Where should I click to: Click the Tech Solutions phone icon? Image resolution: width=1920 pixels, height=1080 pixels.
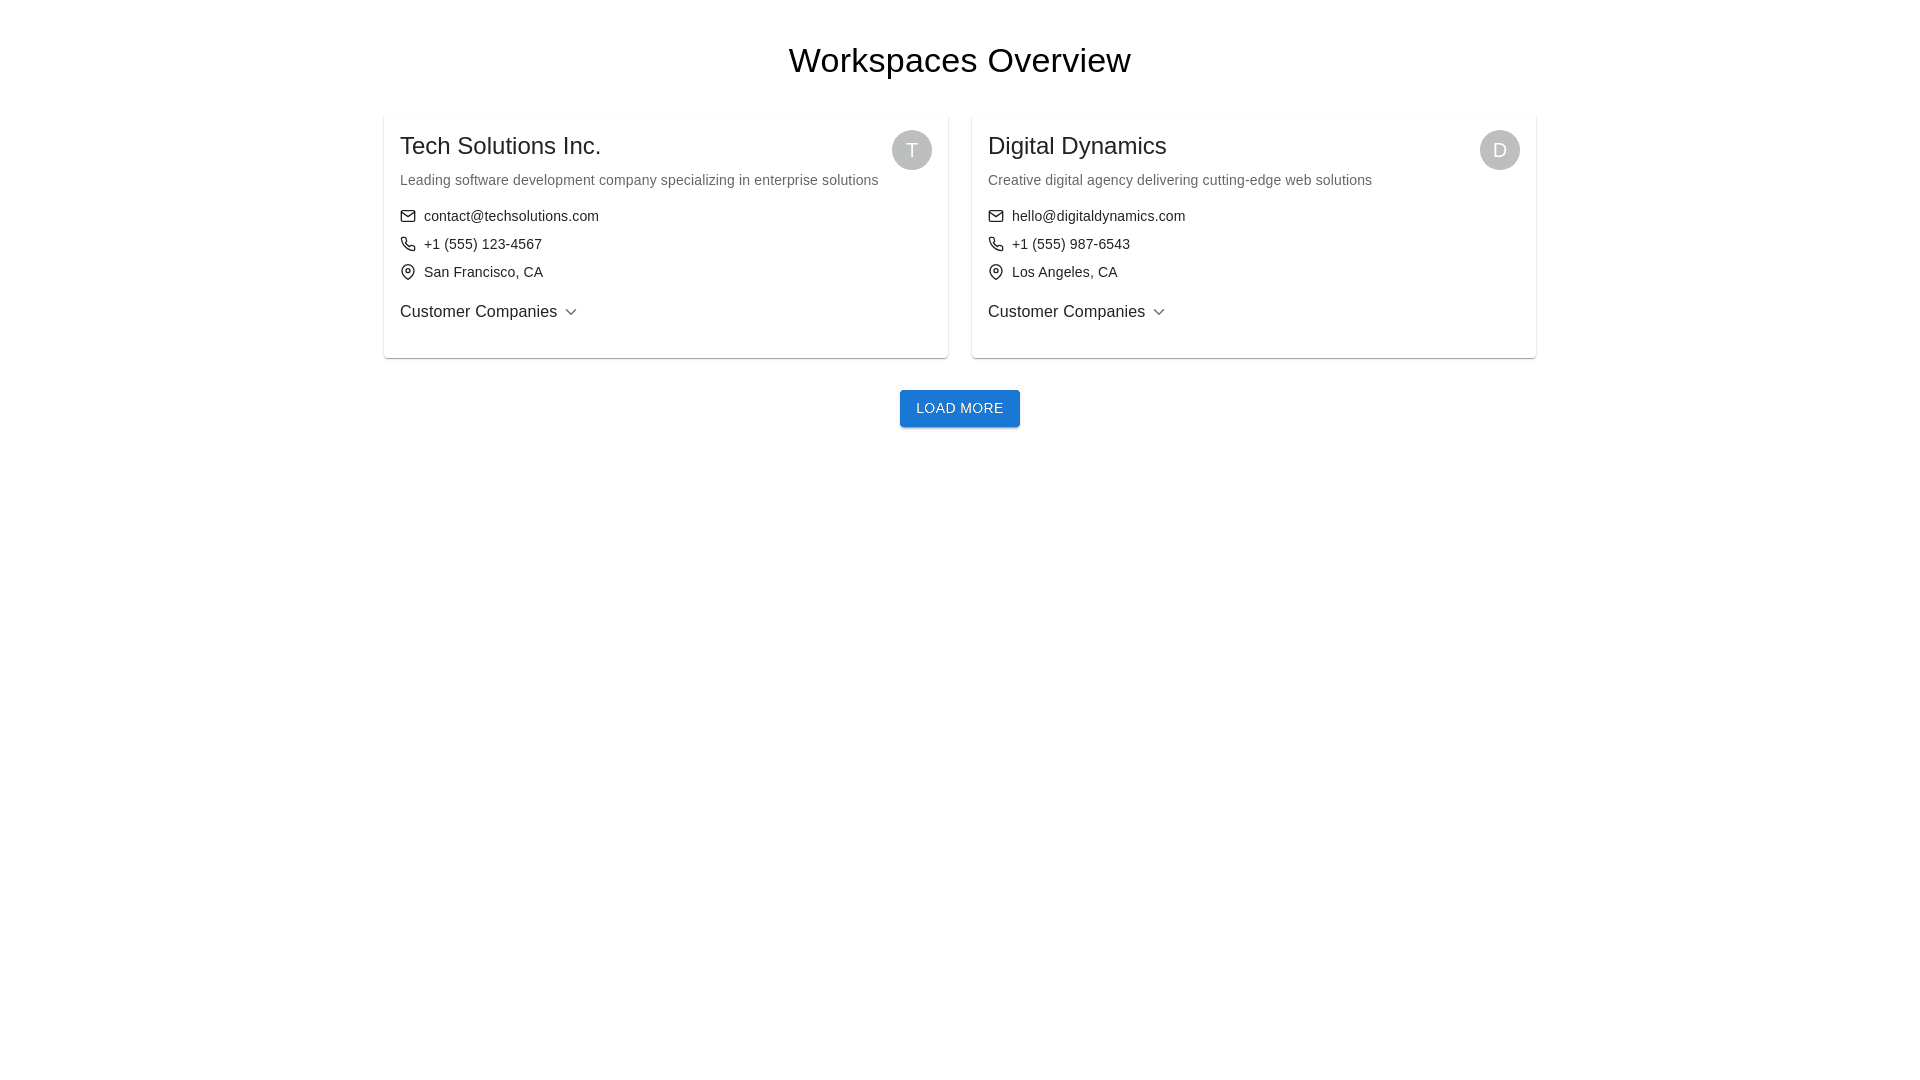point(408,244)
